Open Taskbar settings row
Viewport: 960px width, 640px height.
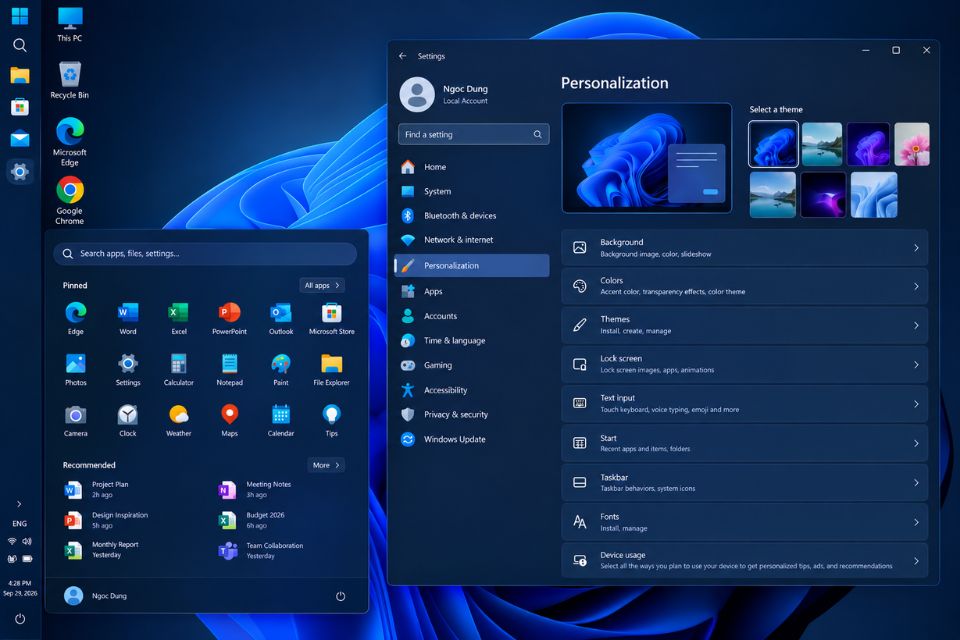coord(744,483)
